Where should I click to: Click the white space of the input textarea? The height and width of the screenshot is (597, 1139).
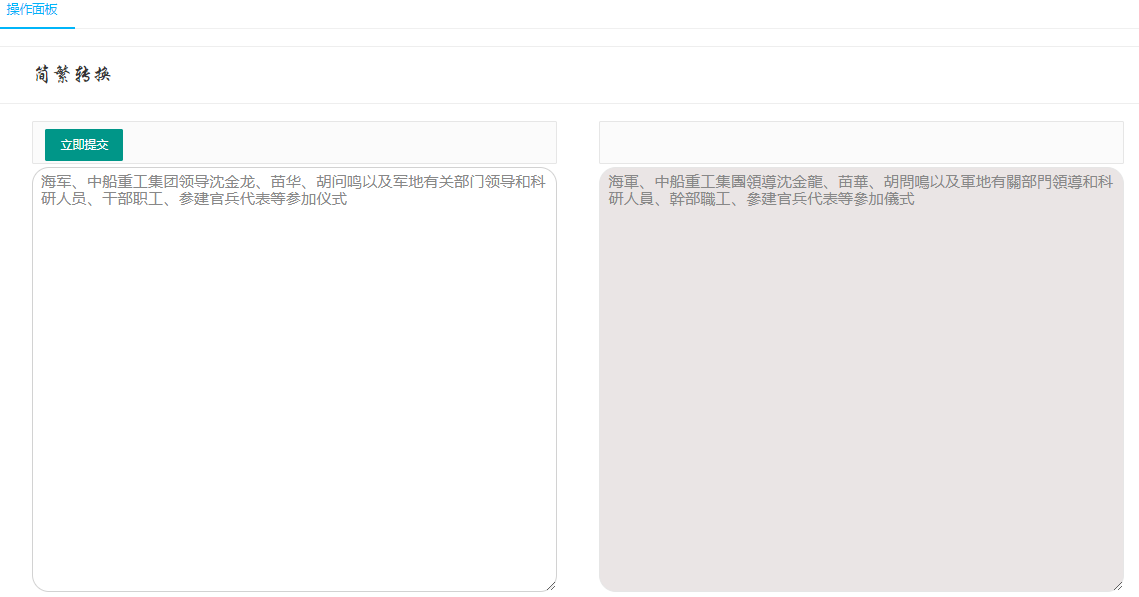tap(295, 400)
